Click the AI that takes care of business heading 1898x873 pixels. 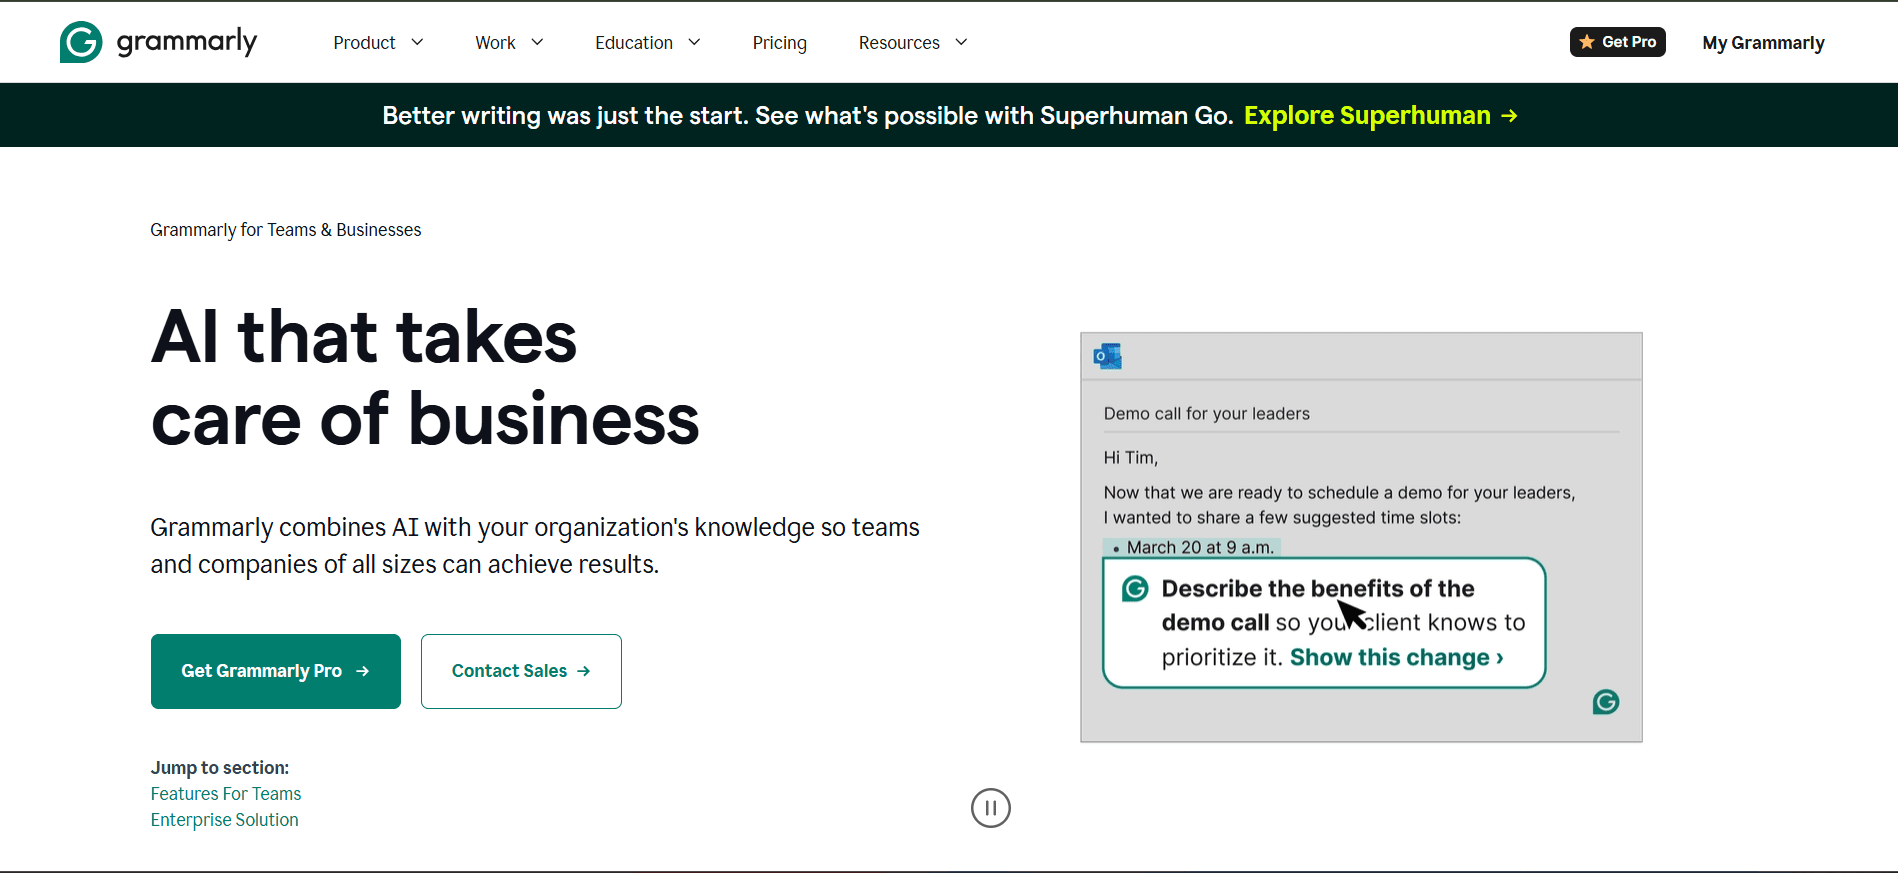(425, 378)
